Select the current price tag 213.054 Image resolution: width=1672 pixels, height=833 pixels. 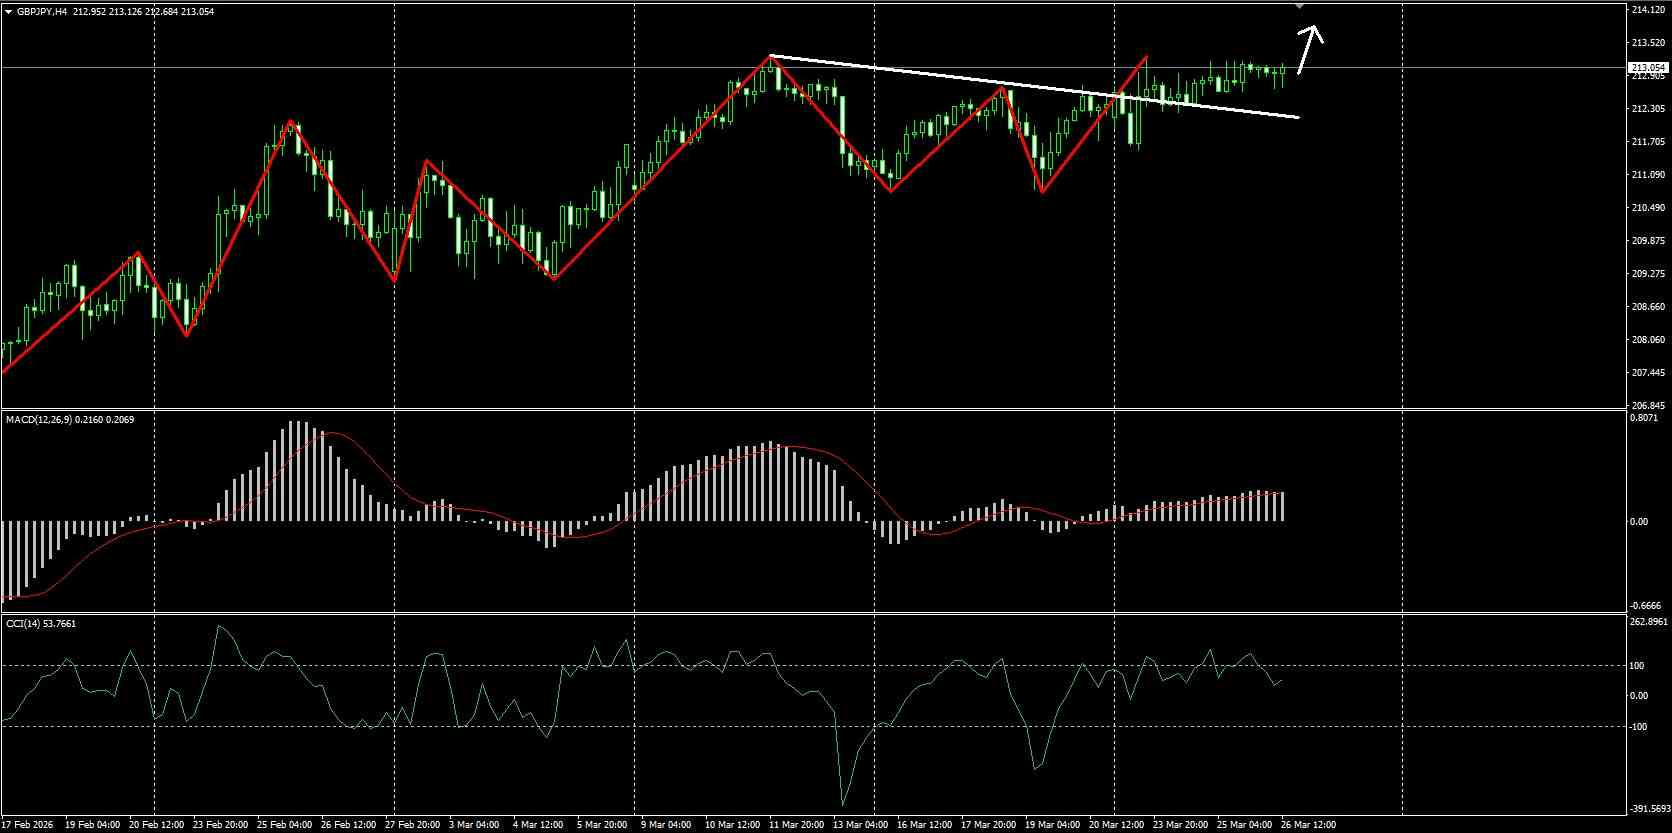coord(1647,67)
